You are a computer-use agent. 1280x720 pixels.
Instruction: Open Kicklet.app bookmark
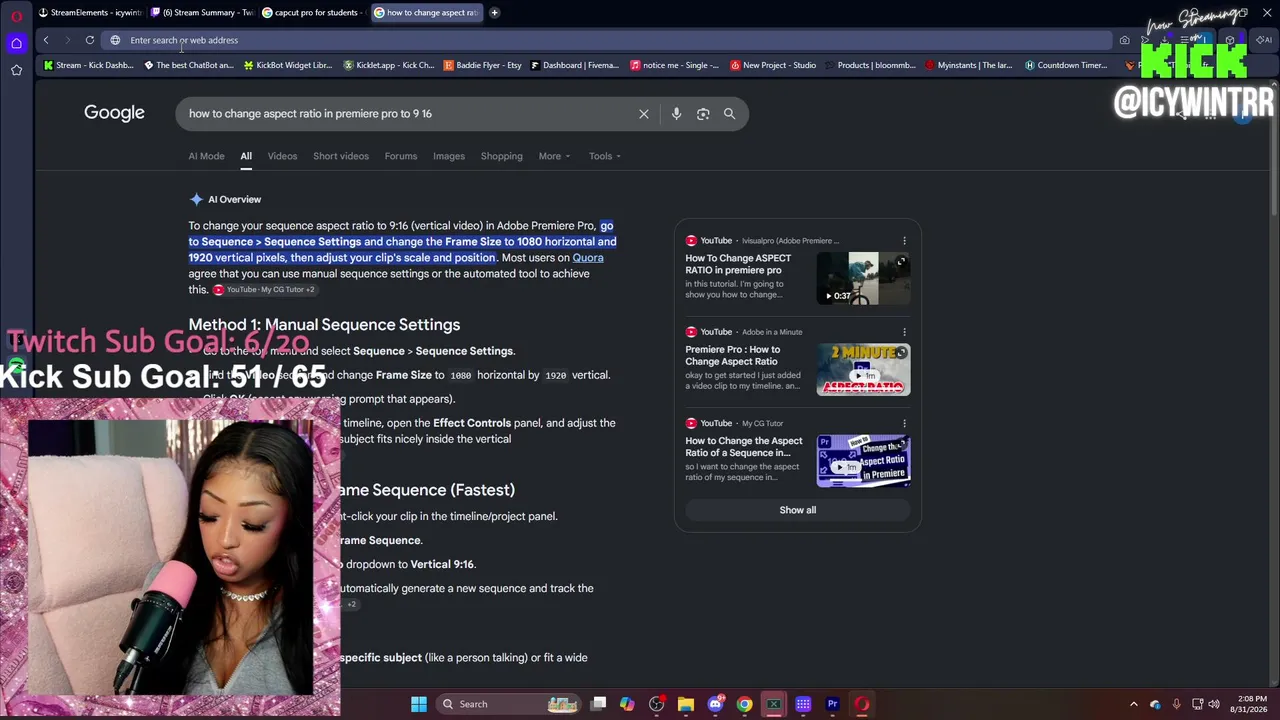389,66
